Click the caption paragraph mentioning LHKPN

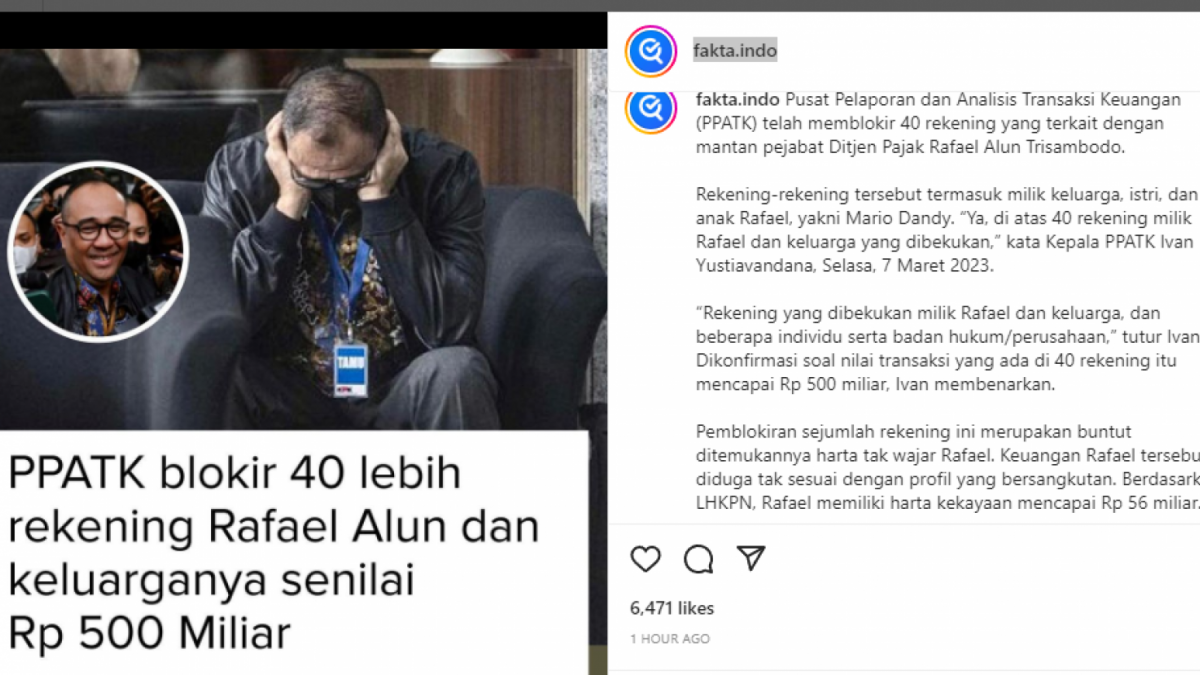click(946, 468)
